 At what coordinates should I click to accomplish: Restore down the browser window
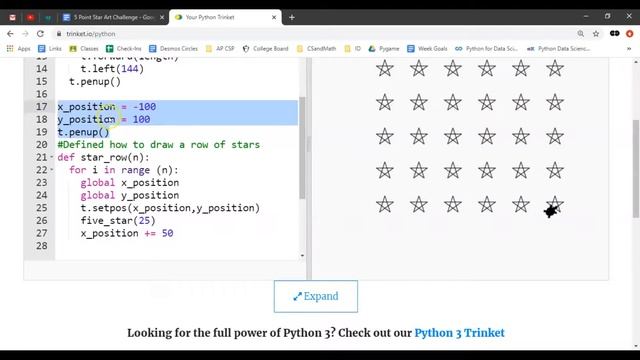click(607, 16)
